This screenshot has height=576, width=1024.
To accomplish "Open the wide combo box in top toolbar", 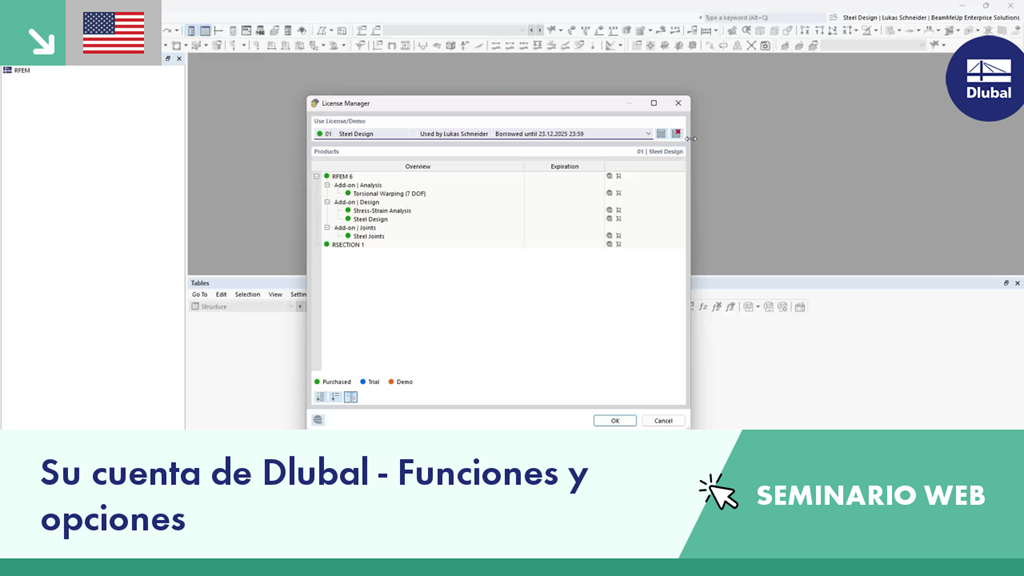I will pos(455,30).
